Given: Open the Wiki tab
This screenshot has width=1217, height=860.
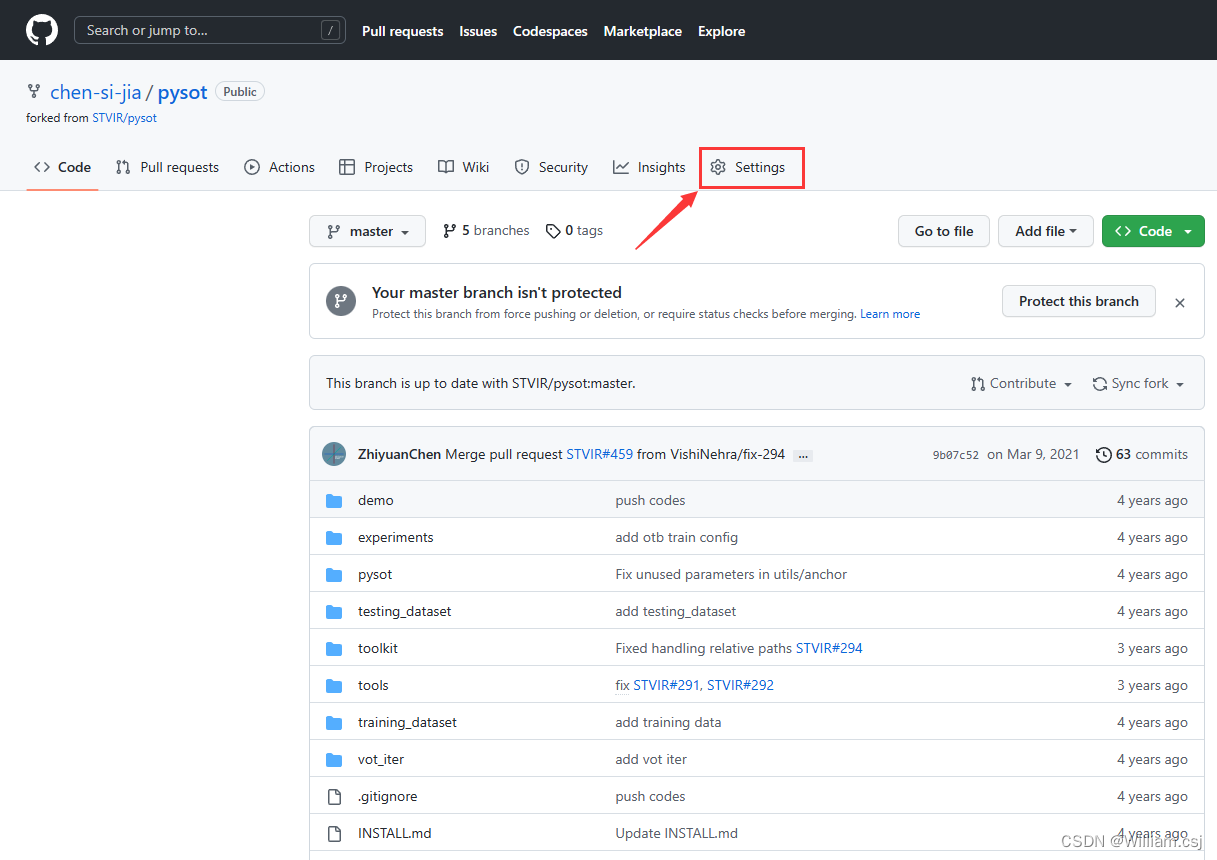Looking at the screenshot, I should click(463, 167).
